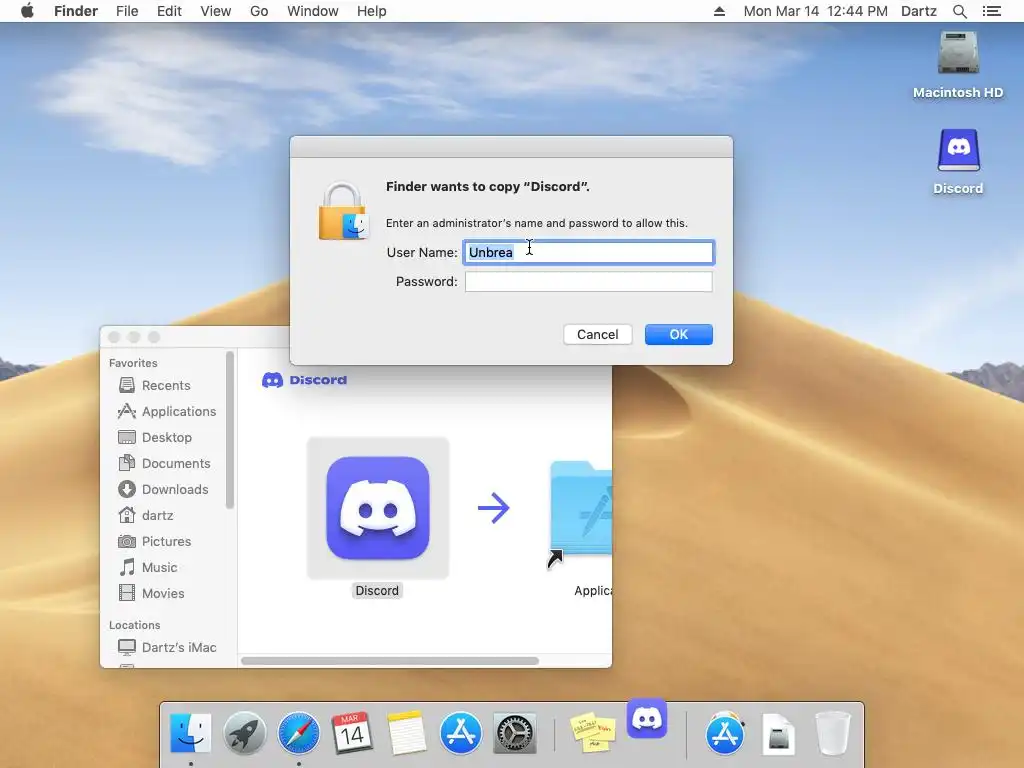Open System Preferences from the Dock
Viewport: 1024px width, 768px height.
[x=515, y=733]
